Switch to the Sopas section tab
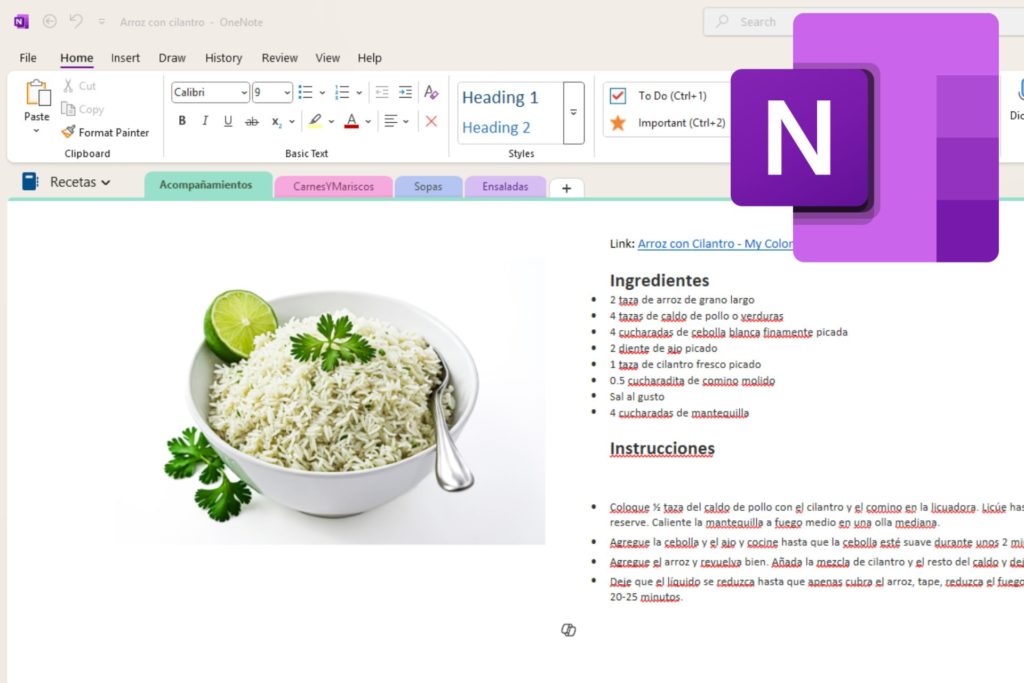Image resolution: width=1024 pixels, height=683 pixels. (428, 187)
